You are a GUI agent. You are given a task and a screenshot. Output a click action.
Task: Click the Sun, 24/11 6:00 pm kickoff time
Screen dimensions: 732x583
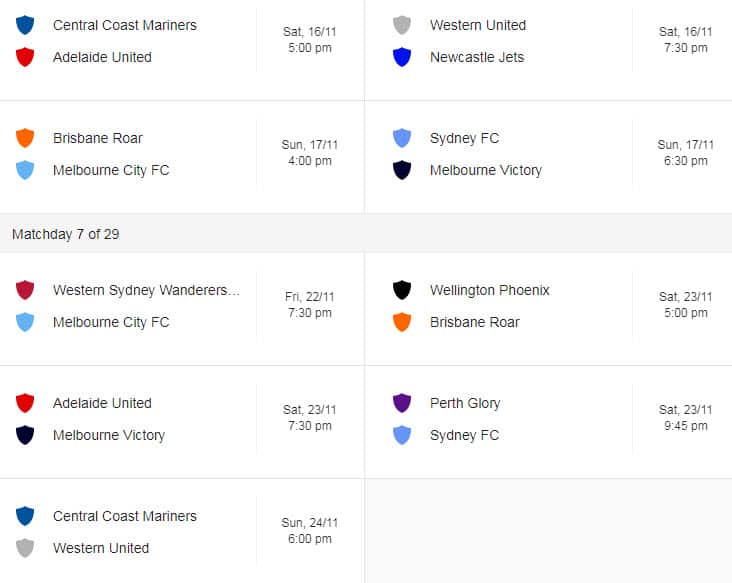click(309, 531)
